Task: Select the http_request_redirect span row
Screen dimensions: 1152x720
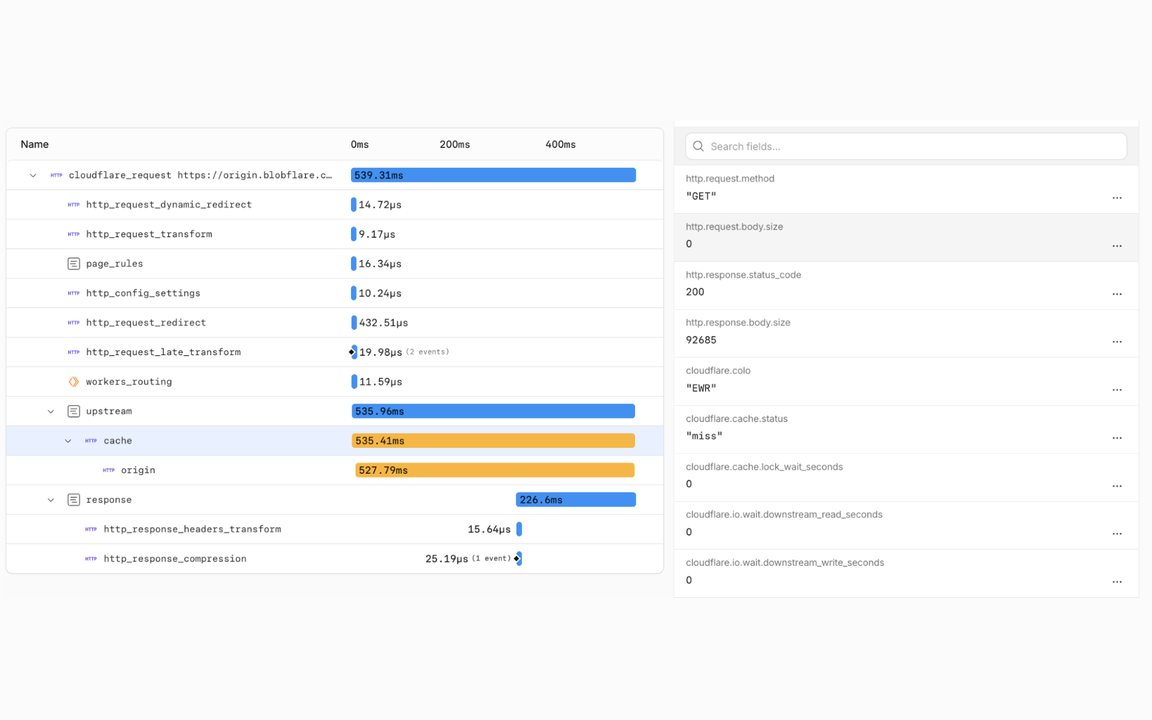Action: tap(335, 323)
